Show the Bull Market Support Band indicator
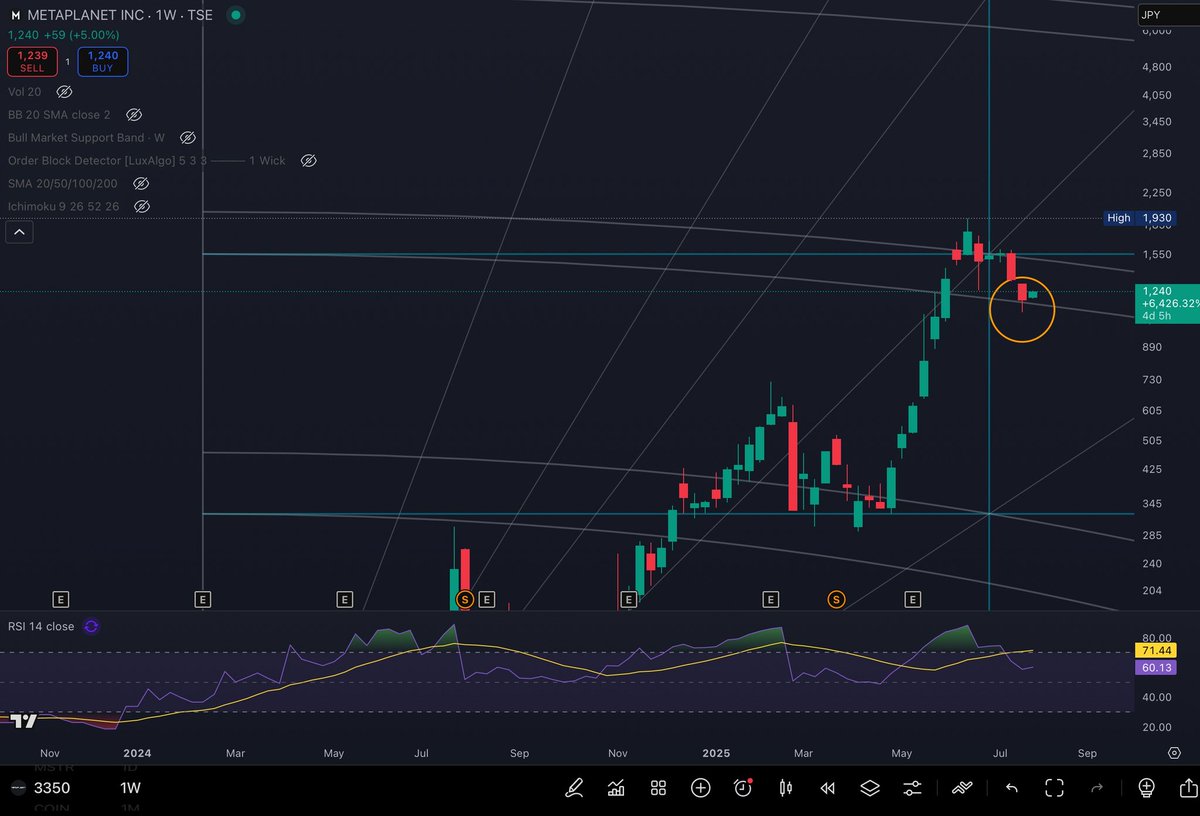This screenshot has width=1200, height=816. pos(187,137)
